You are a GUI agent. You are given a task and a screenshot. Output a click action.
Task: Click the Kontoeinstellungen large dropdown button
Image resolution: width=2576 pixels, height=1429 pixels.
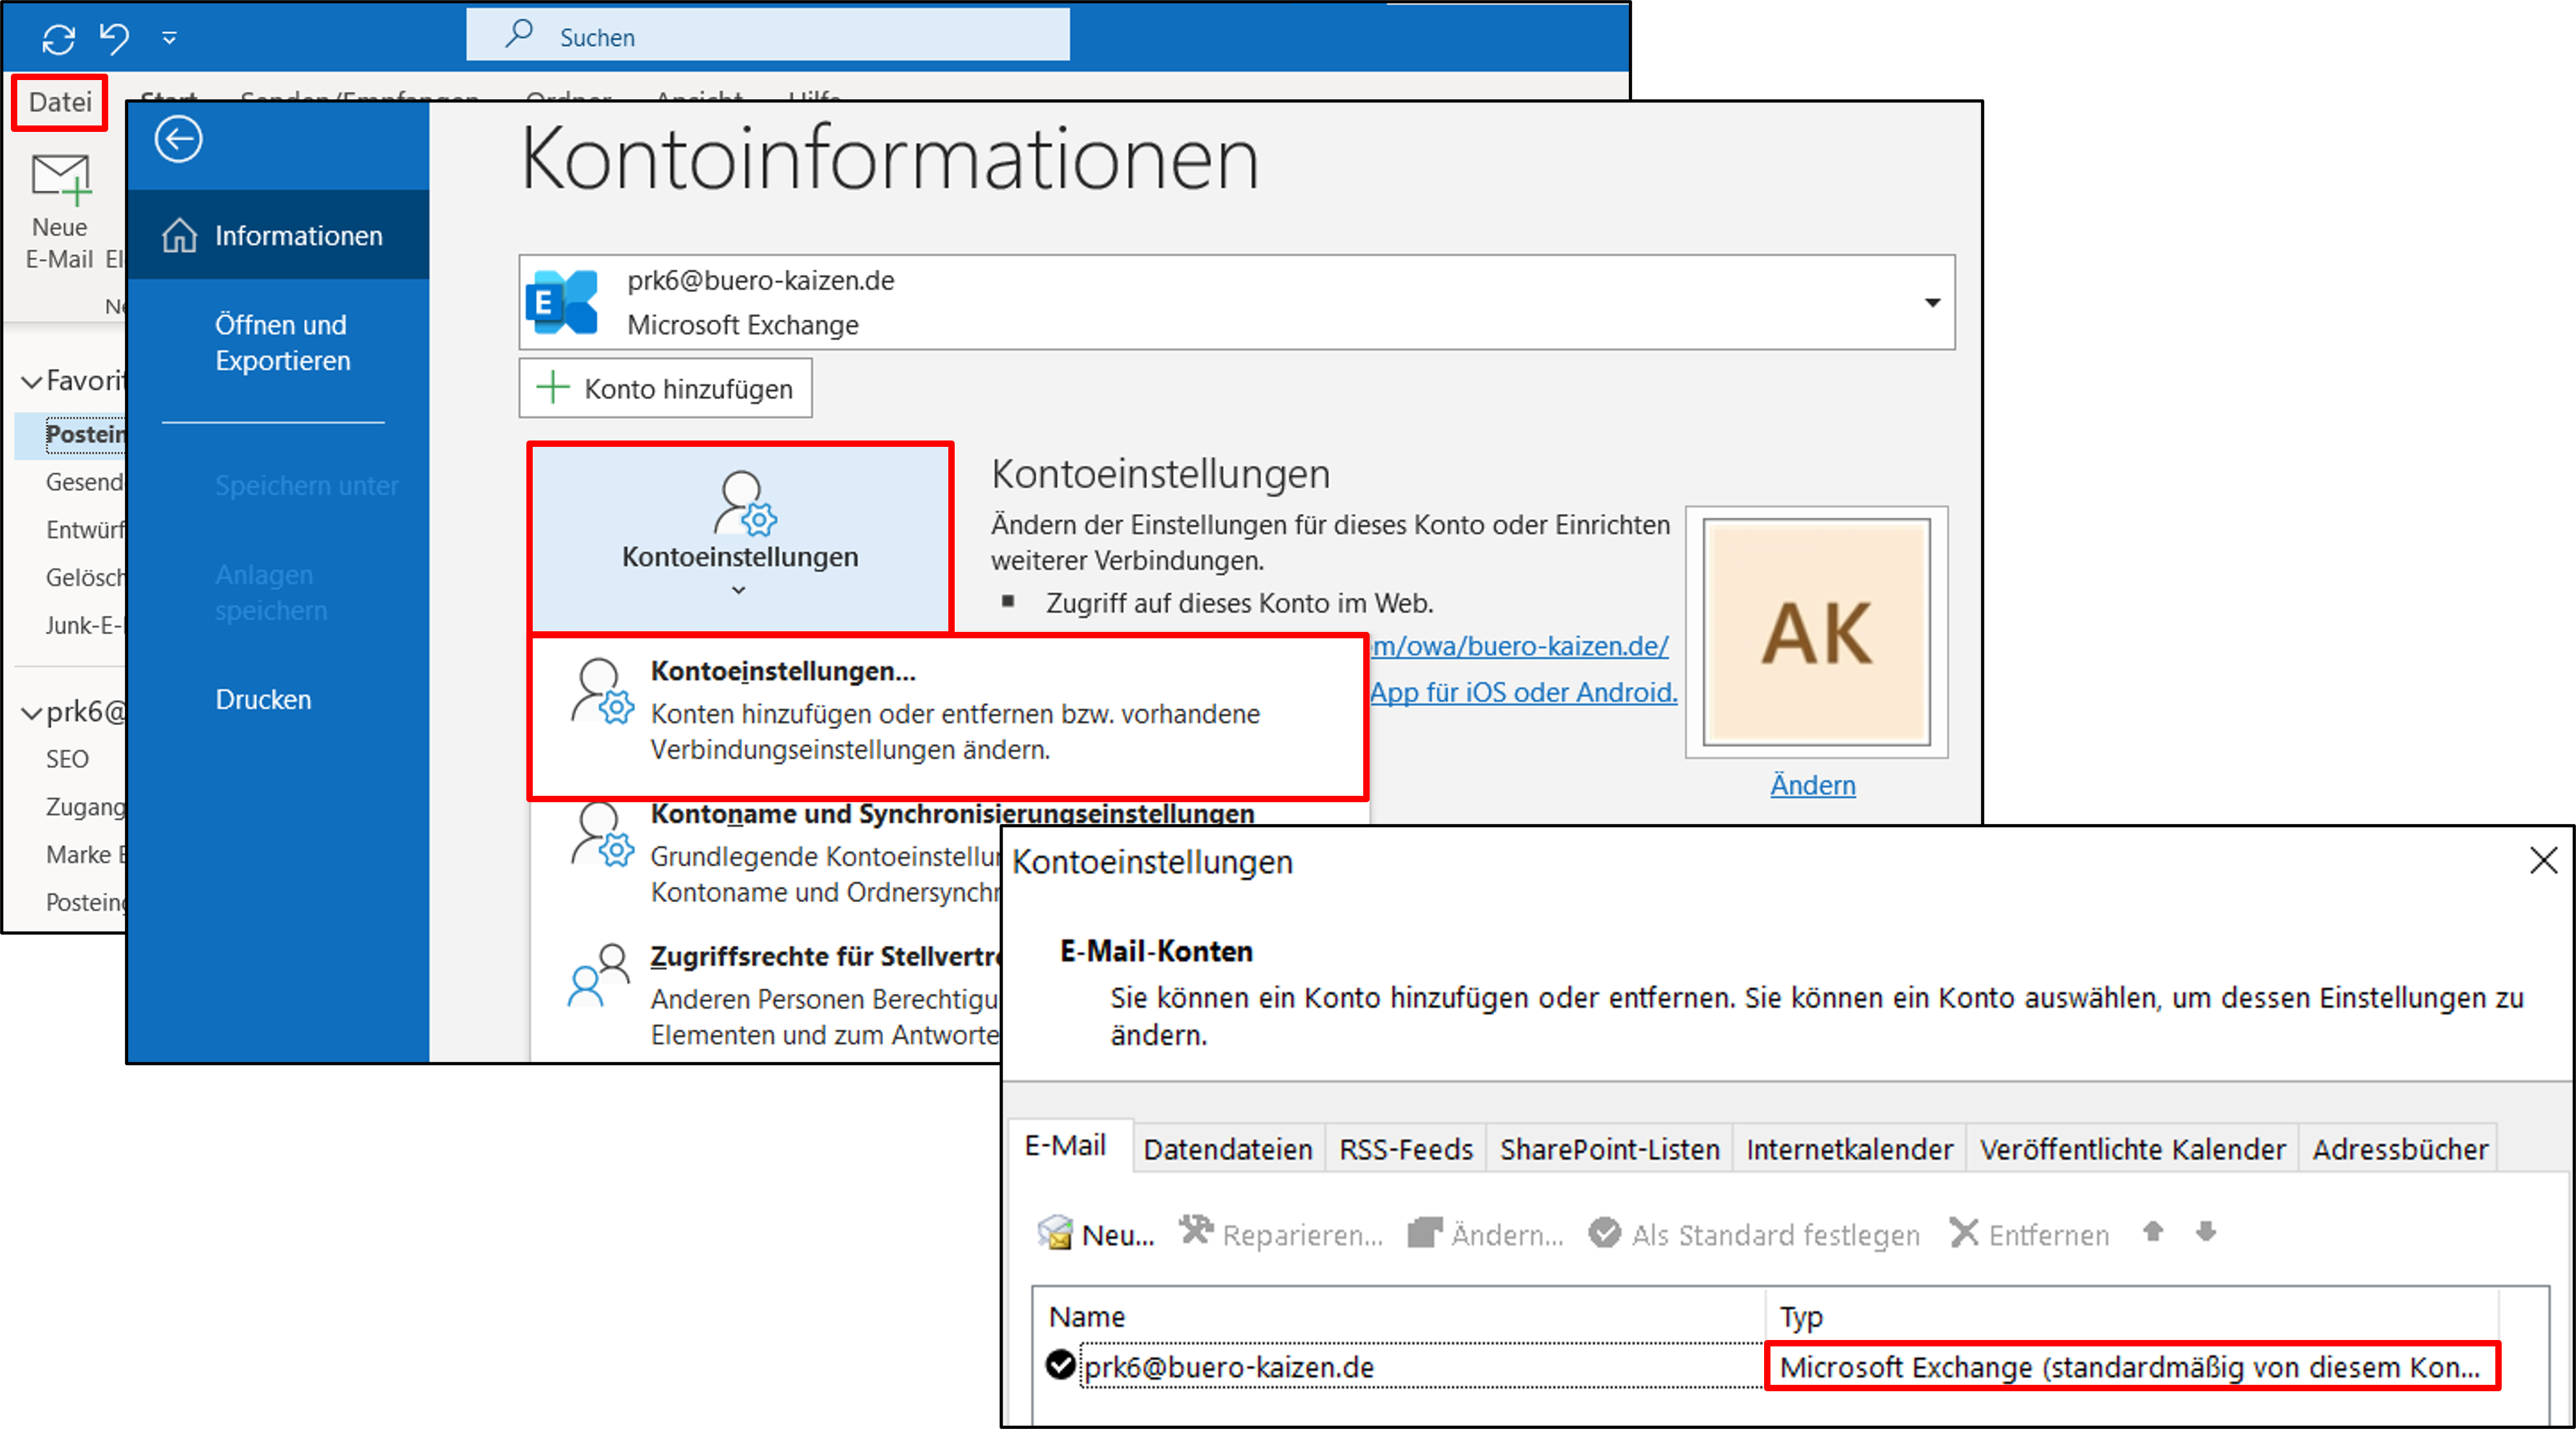point(740,538)
